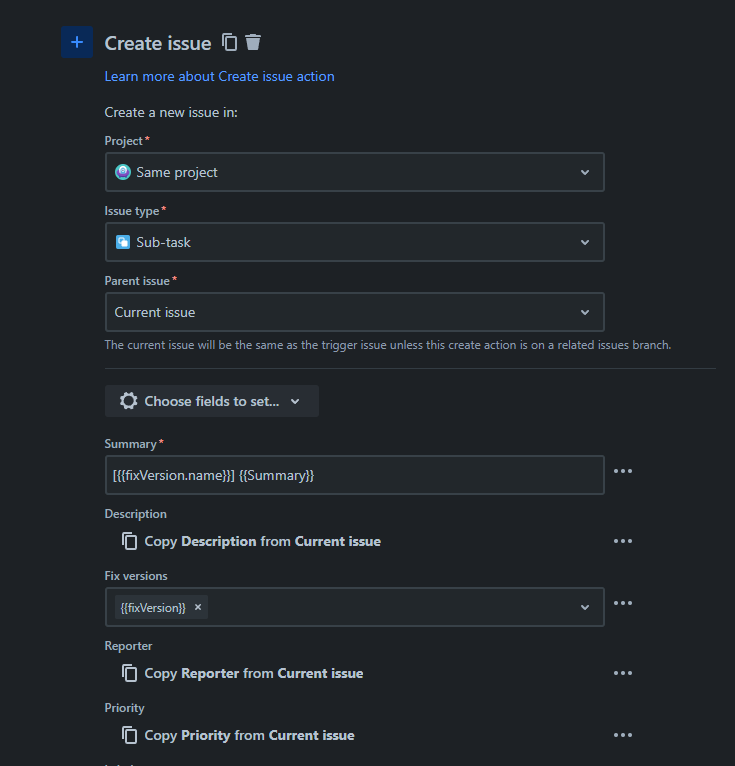Expand the Fix versions dropdown arrow
Screen dimensions: 735x766
[585, 607]
